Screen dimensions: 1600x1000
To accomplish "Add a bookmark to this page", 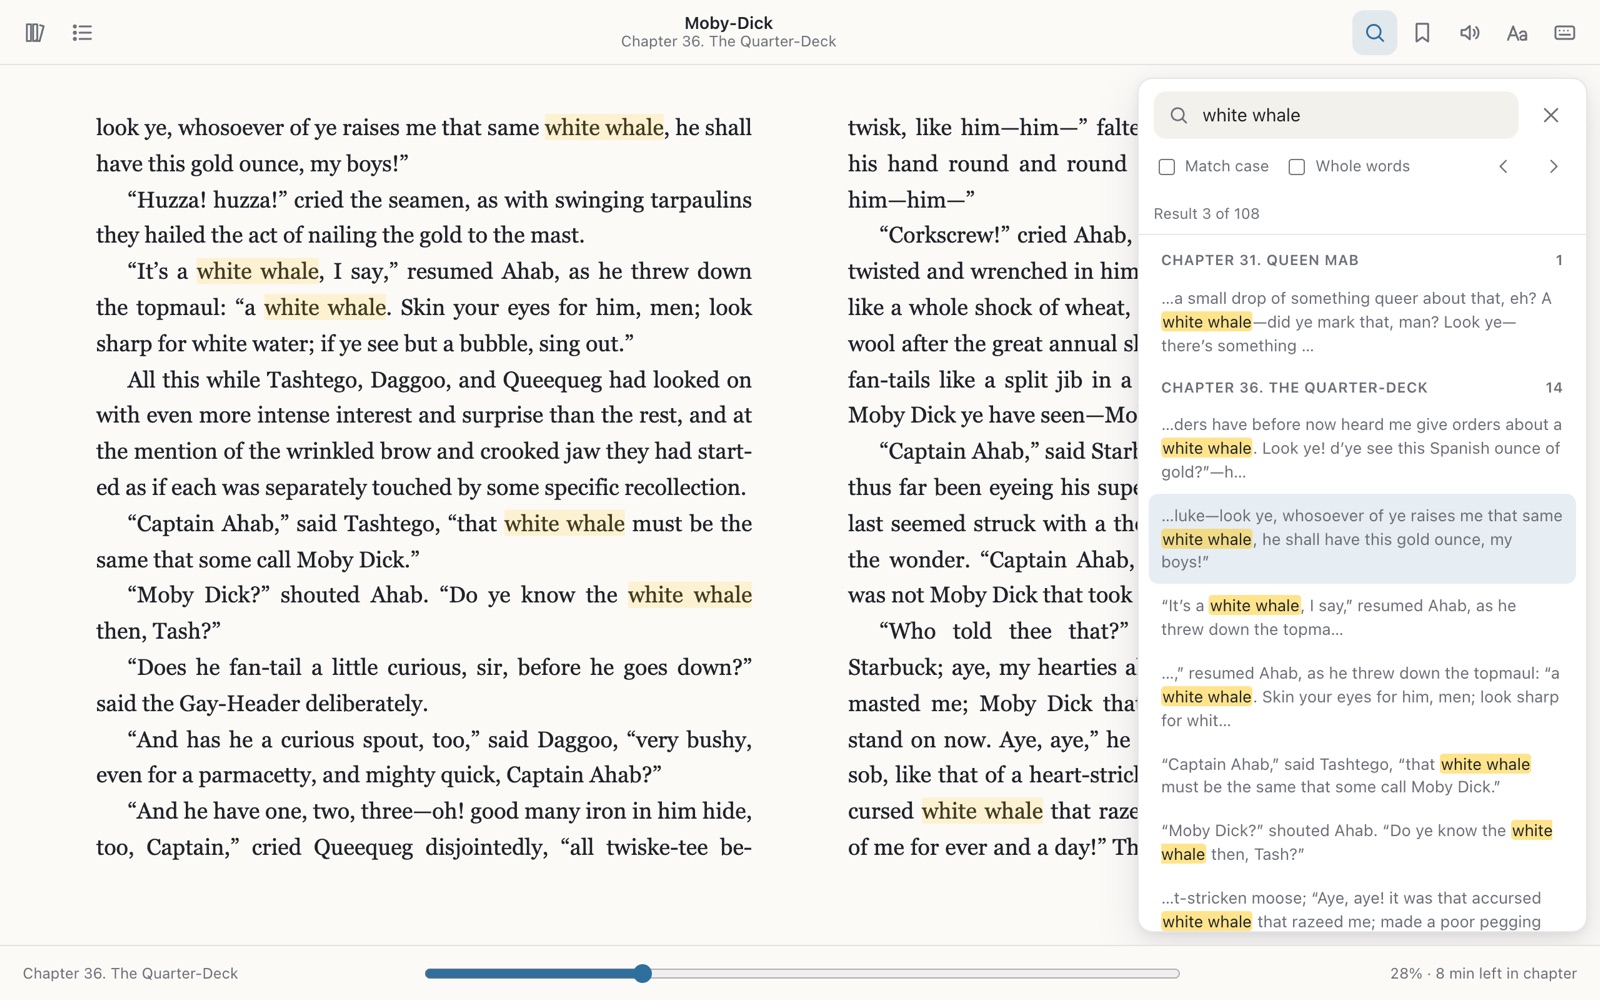I will (x=1422, y=33).
